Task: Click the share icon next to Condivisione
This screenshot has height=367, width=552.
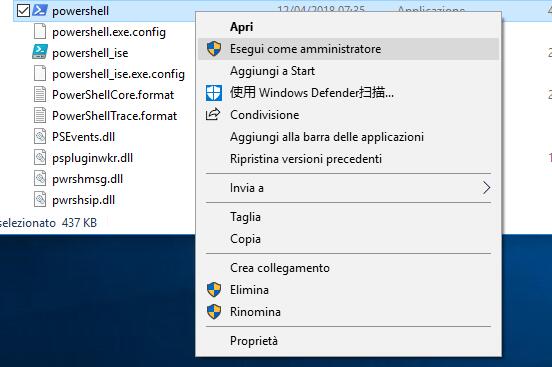Action: pyautogui.click(x=213, y=114)
